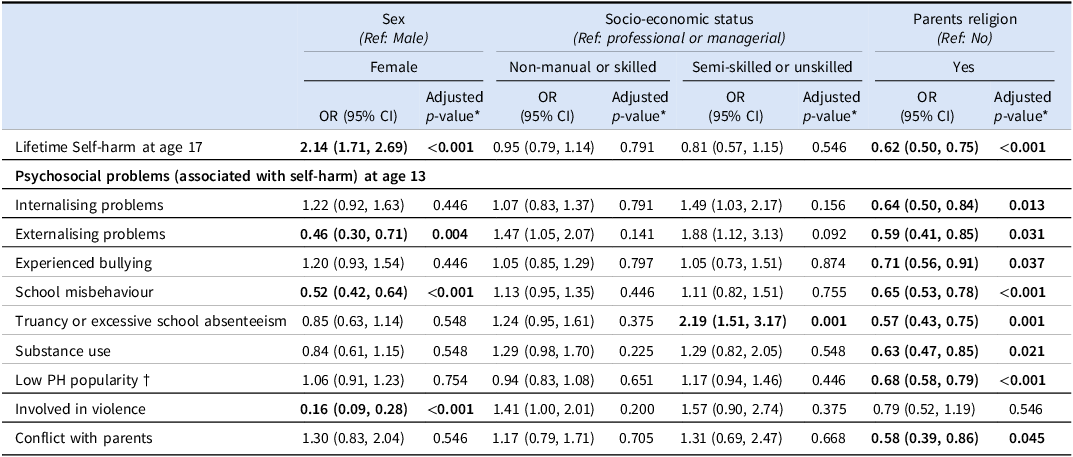Click the School misbehaviour row label
Viewport: 1073px width, 457px height.
pos(83,292)
